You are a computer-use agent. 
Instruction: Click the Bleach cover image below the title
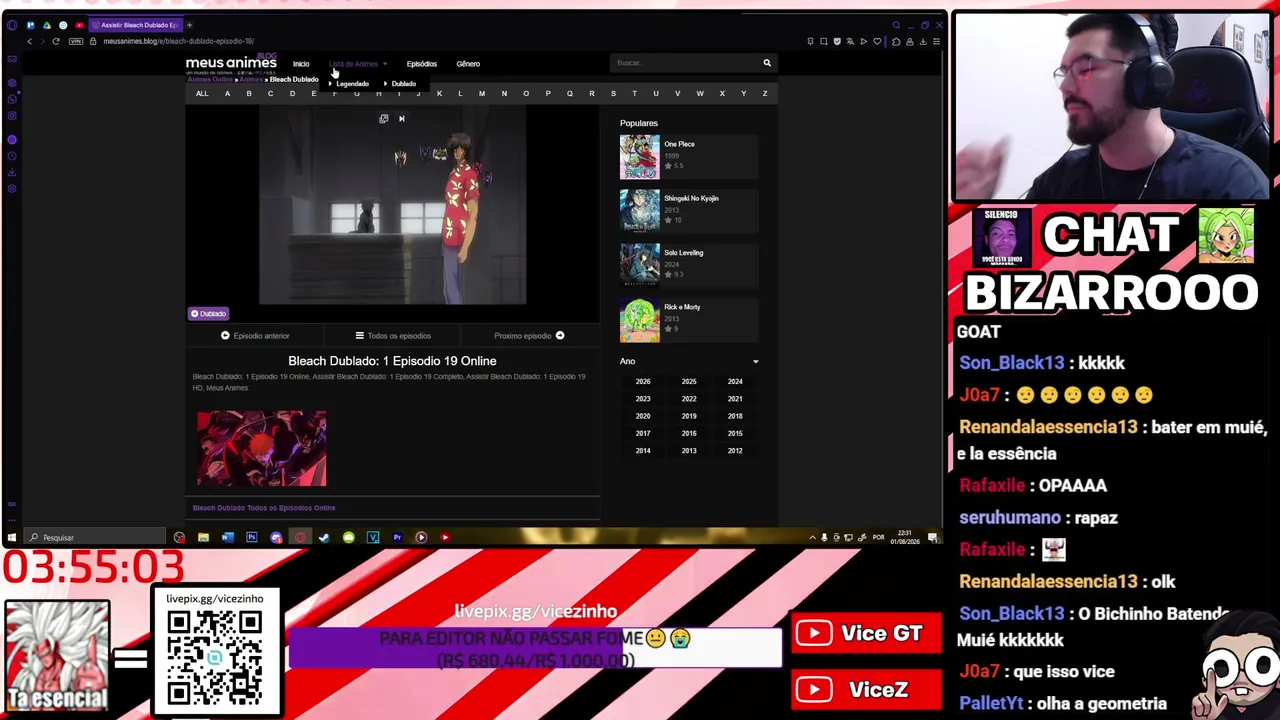pos(262,449)
